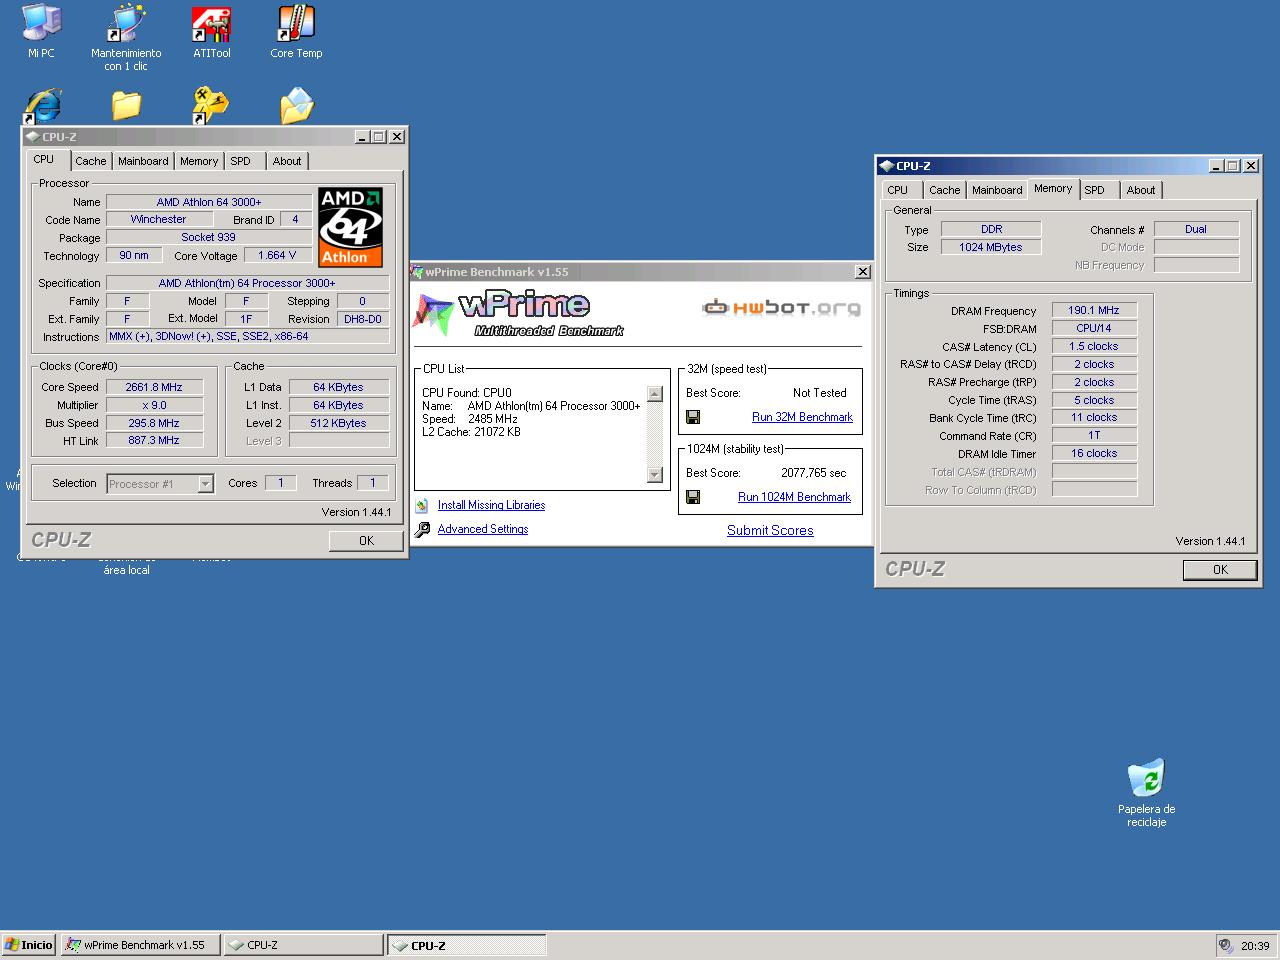Click the CPU List scrollbar up arrow

click(655, 394)
